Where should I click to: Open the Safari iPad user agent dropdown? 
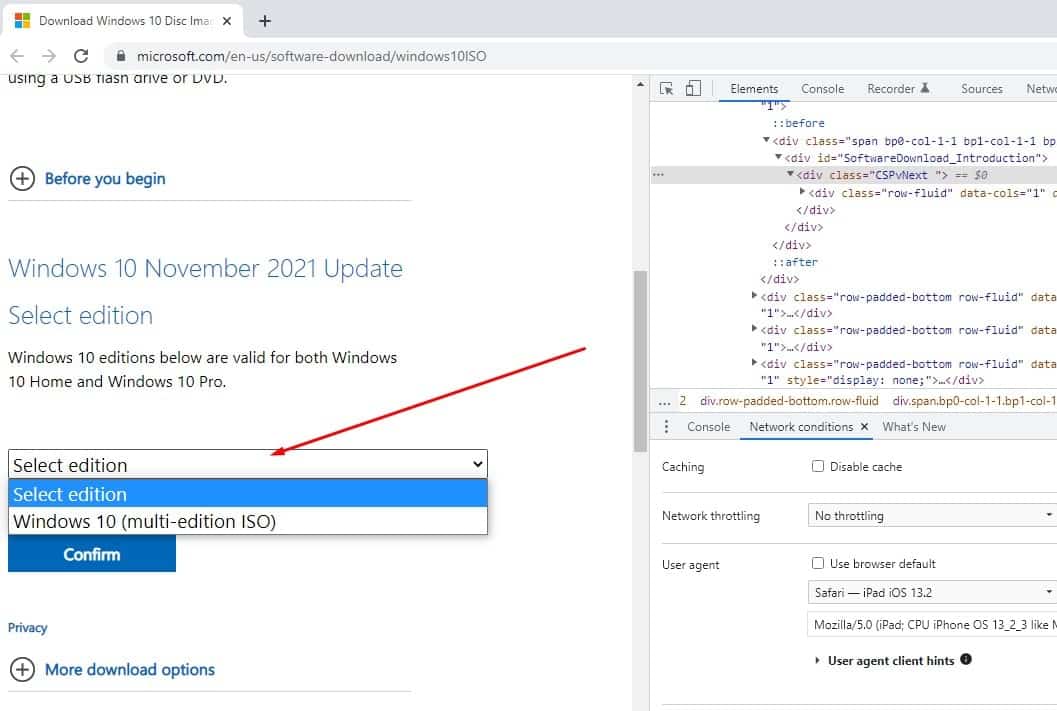pyautogui.click(x=932, y=593)
